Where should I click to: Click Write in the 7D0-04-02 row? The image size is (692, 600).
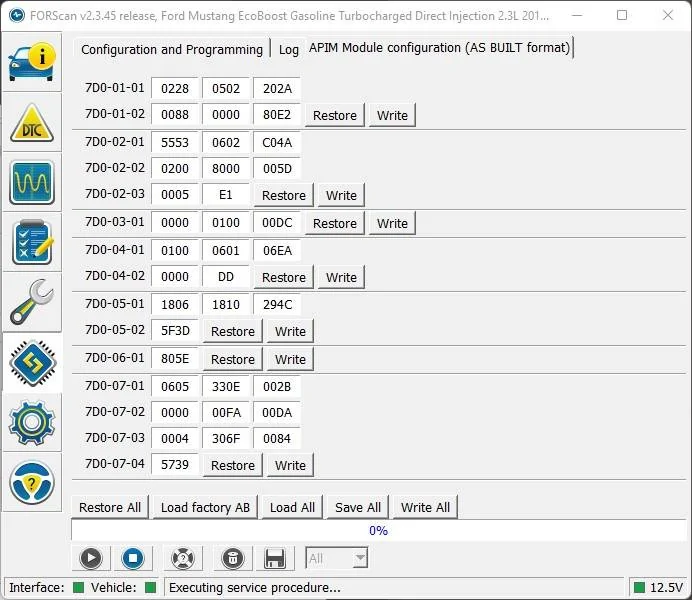(x=341, y=277)
